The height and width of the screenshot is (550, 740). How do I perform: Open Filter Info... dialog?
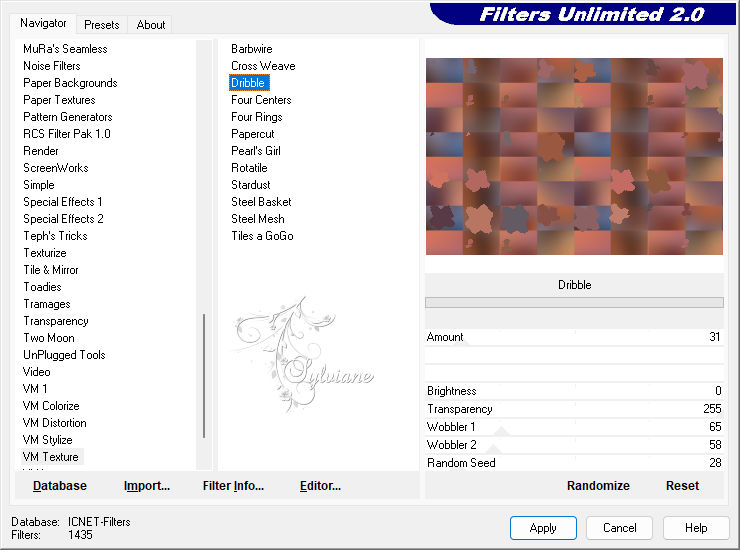(x=233, y=486)
